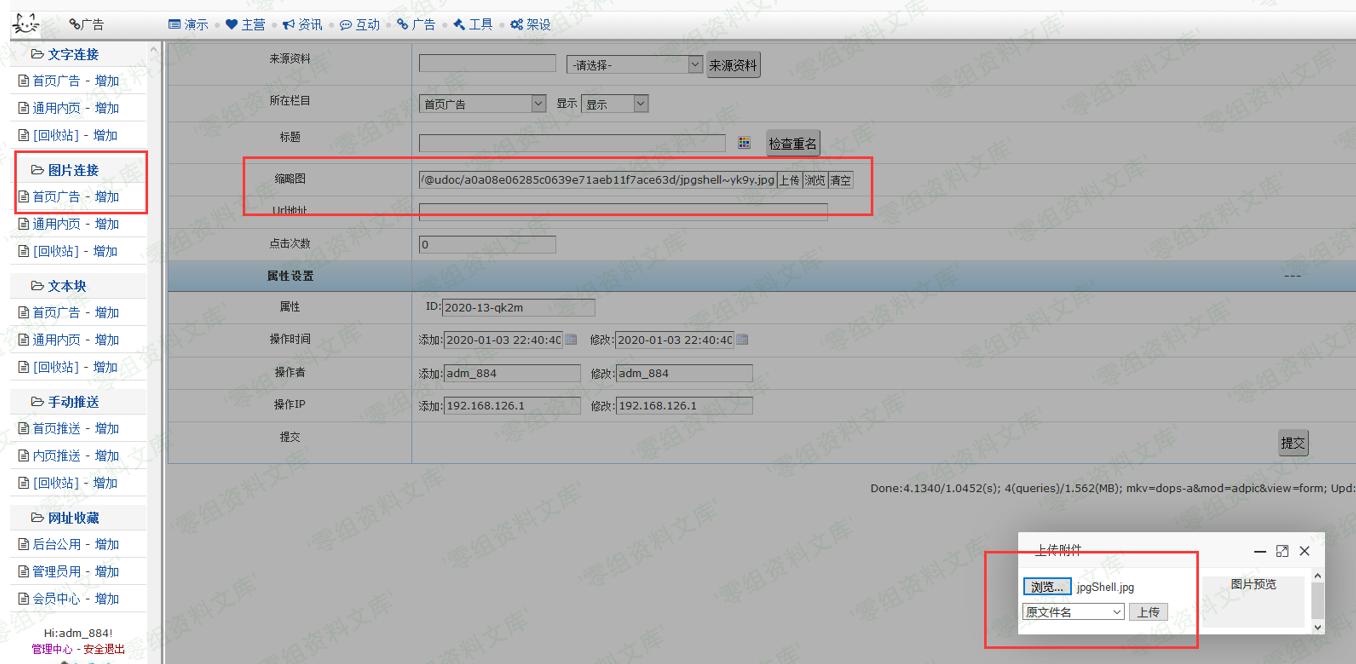
Task: Open the 工具 menu in top bar
Action: pos(467,24)
